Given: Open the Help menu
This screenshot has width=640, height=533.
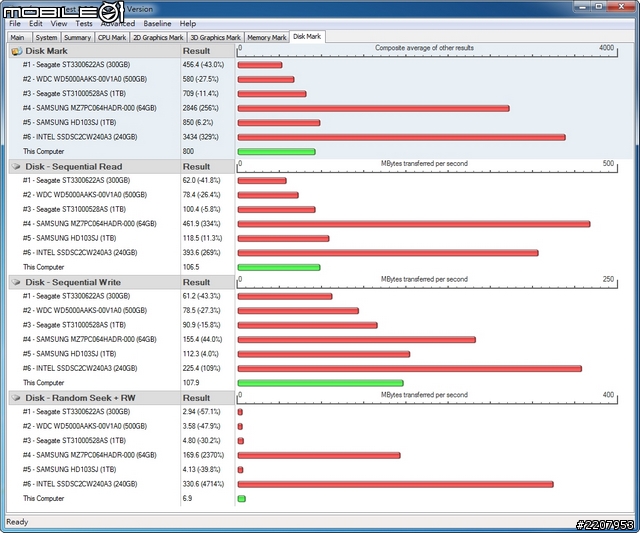Looking at the screenshot, I should click(x=188, y=24).
